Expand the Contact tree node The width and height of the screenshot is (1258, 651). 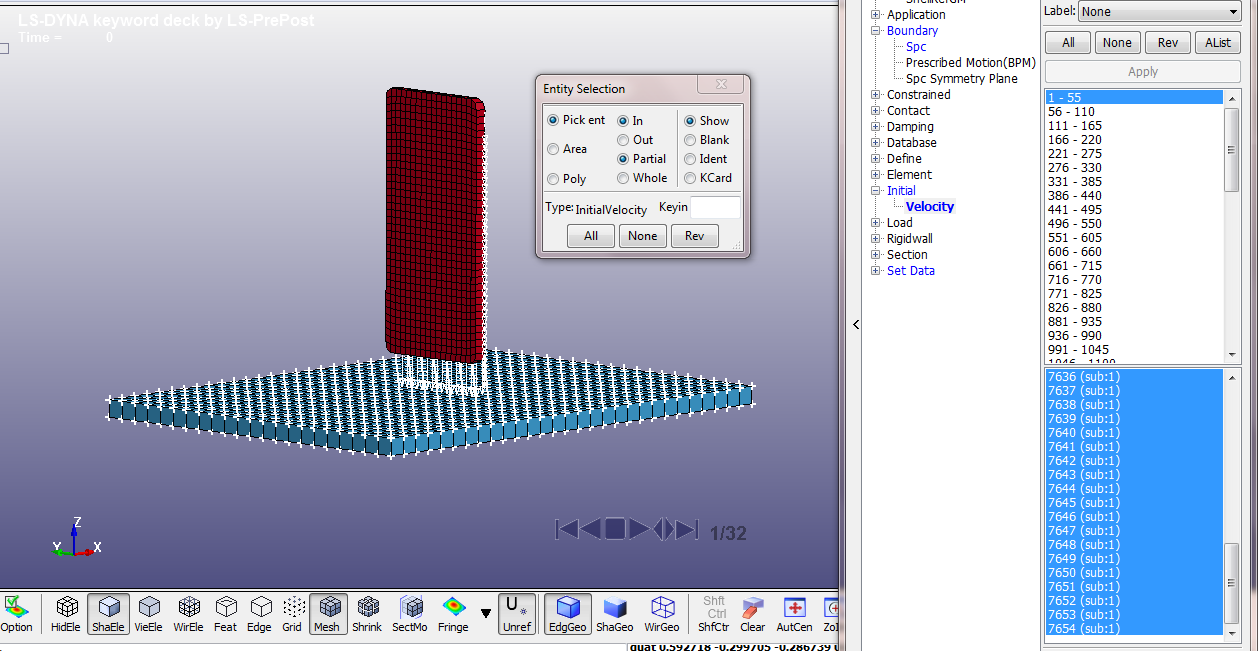[x=876, y=110]
